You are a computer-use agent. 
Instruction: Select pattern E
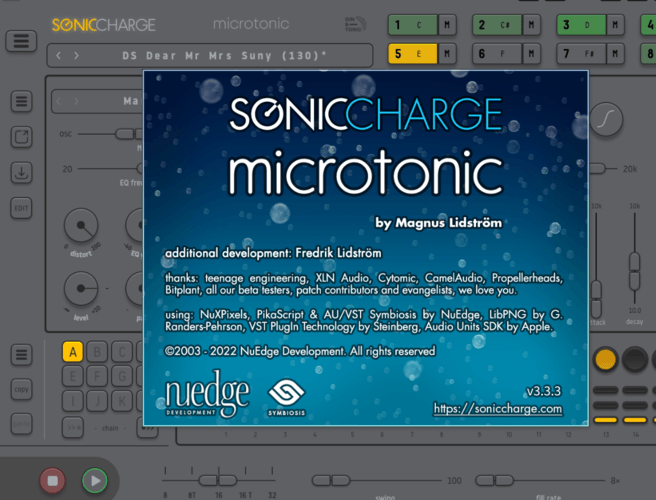click(73, 376)
